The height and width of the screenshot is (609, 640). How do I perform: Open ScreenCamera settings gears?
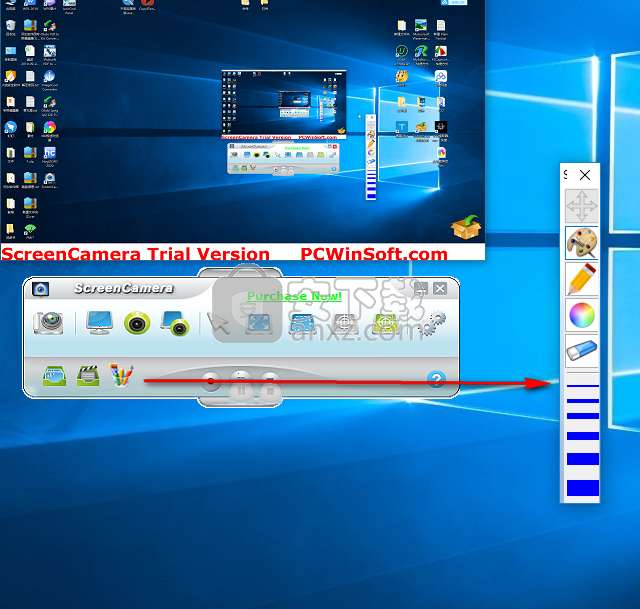(433, 323)
